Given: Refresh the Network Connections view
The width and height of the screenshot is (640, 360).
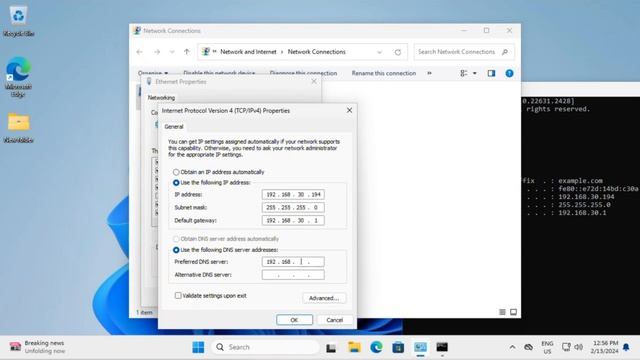Looking at the screenshot, I should pos(398,52).
